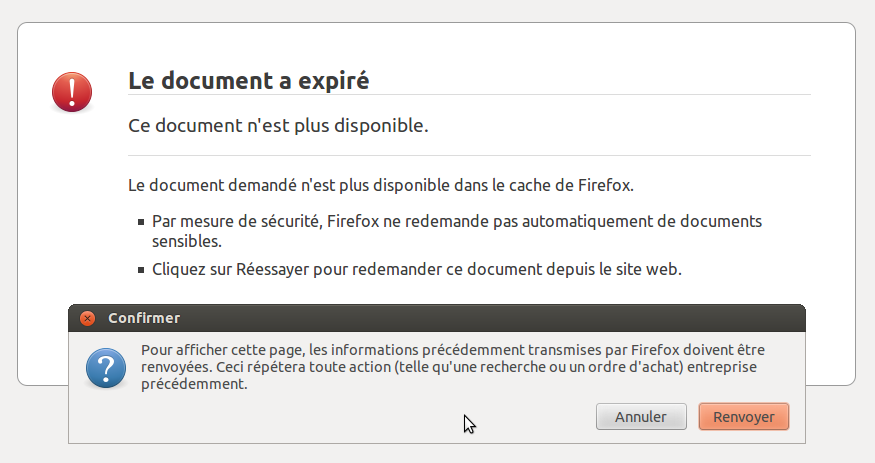This screenshot has height=463, width=875.
Task: Click the square bullet before "Cliquez sur"
Action: [141, 270]
